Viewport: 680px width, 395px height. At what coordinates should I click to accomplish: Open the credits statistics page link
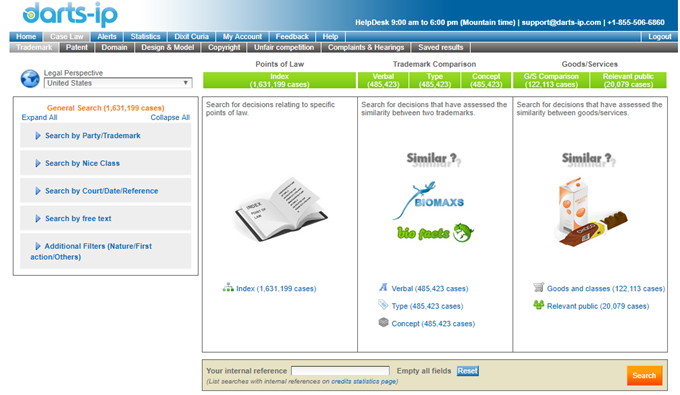coord(363,382)
